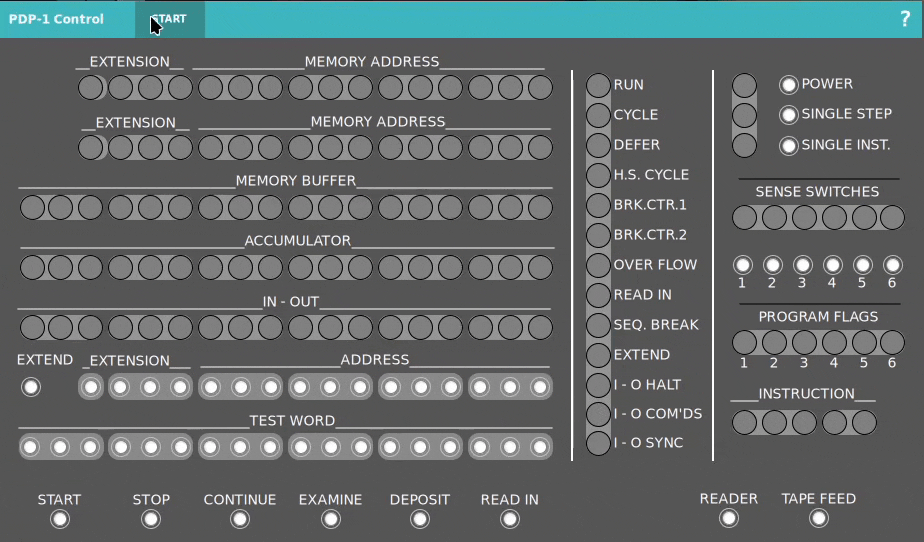The image size is (924, 542).
Task: Click the READ IN indicator lamp
Action: coord(598,295)
